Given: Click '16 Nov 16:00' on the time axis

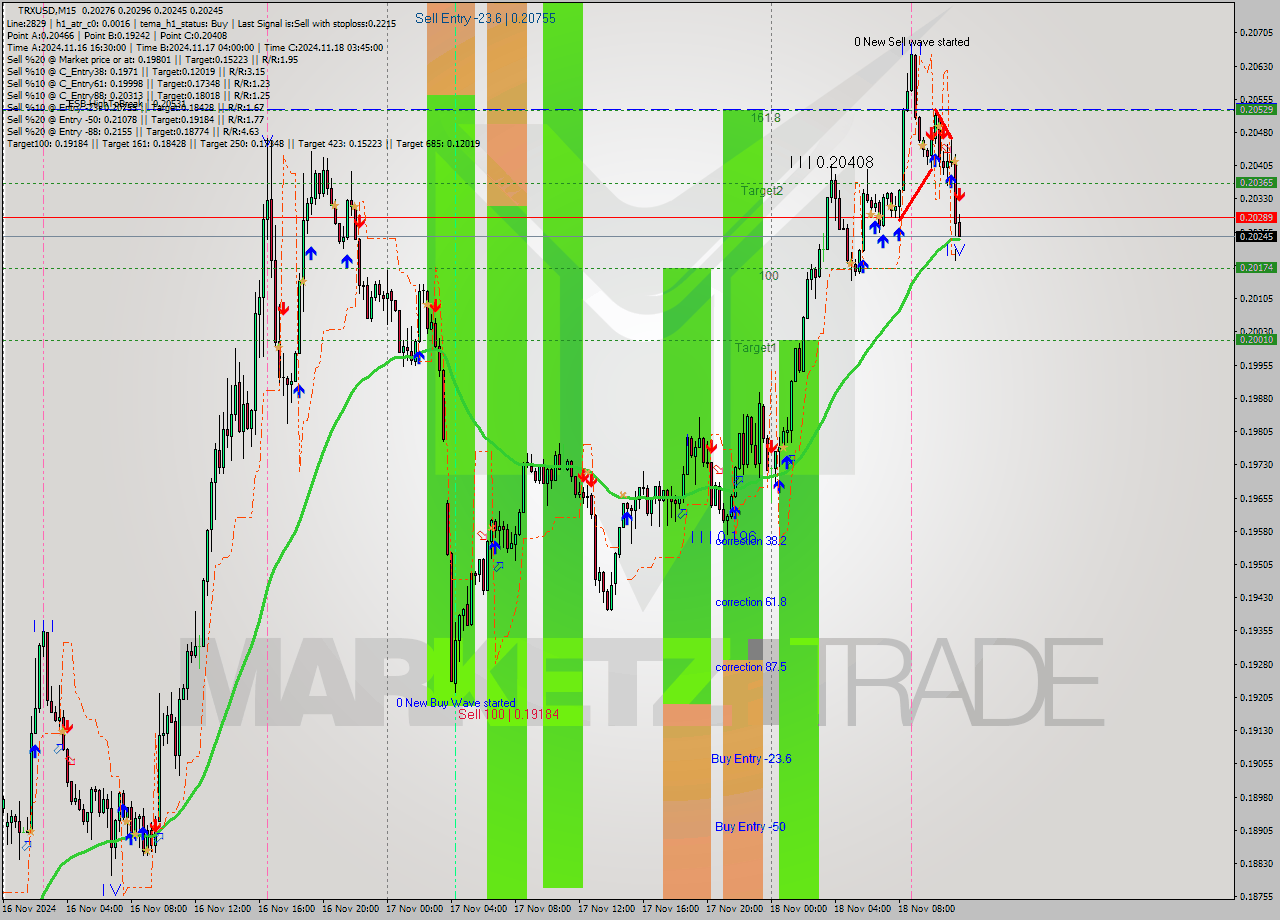Looking at the screenshot, I should point(288,909).
